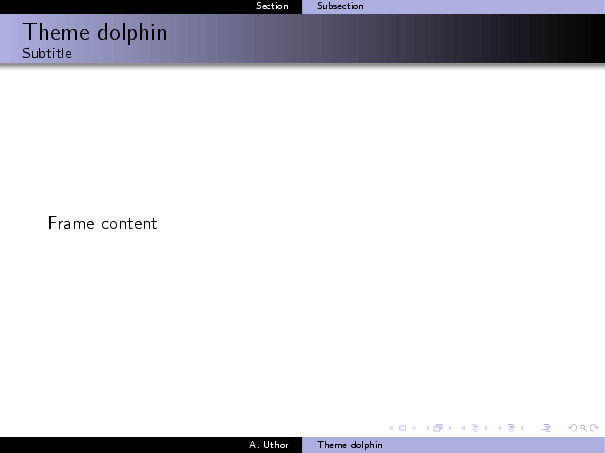This screenshot has width=605, height=453.
Task: Jump to next frame arrow
Action: [x=449, y=428]
